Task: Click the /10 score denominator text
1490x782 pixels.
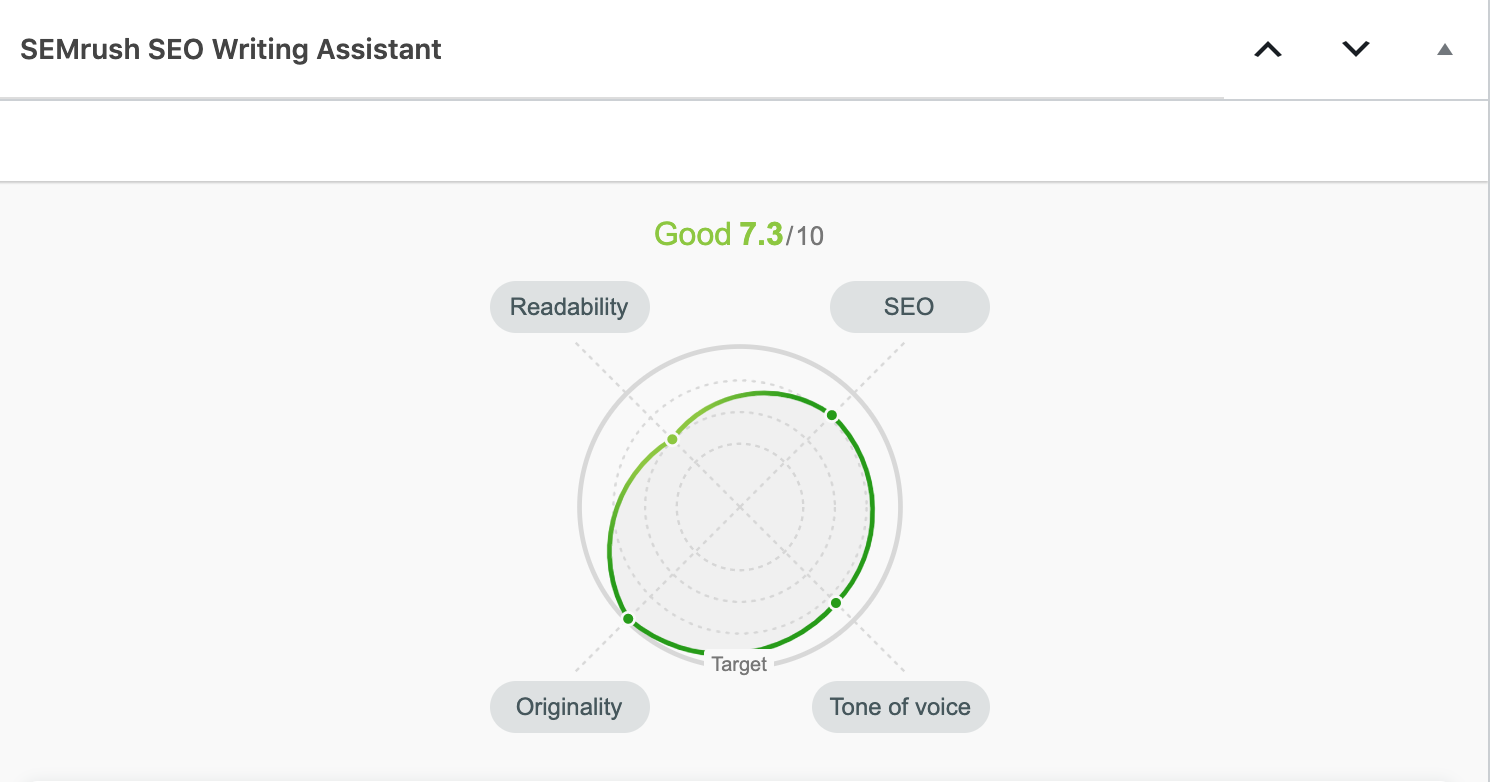Action: [805, 236]
